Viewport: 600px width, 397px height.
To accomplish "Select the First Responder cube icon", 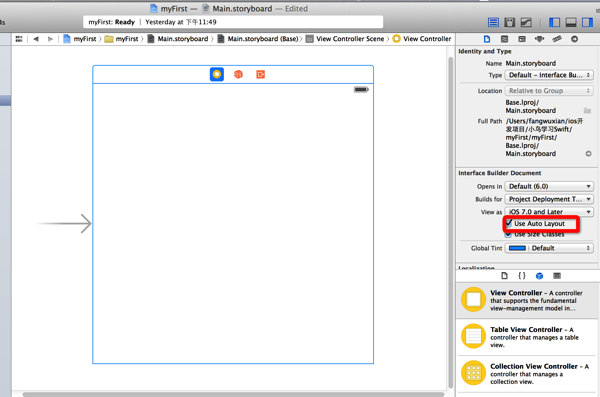I will 238,74.
